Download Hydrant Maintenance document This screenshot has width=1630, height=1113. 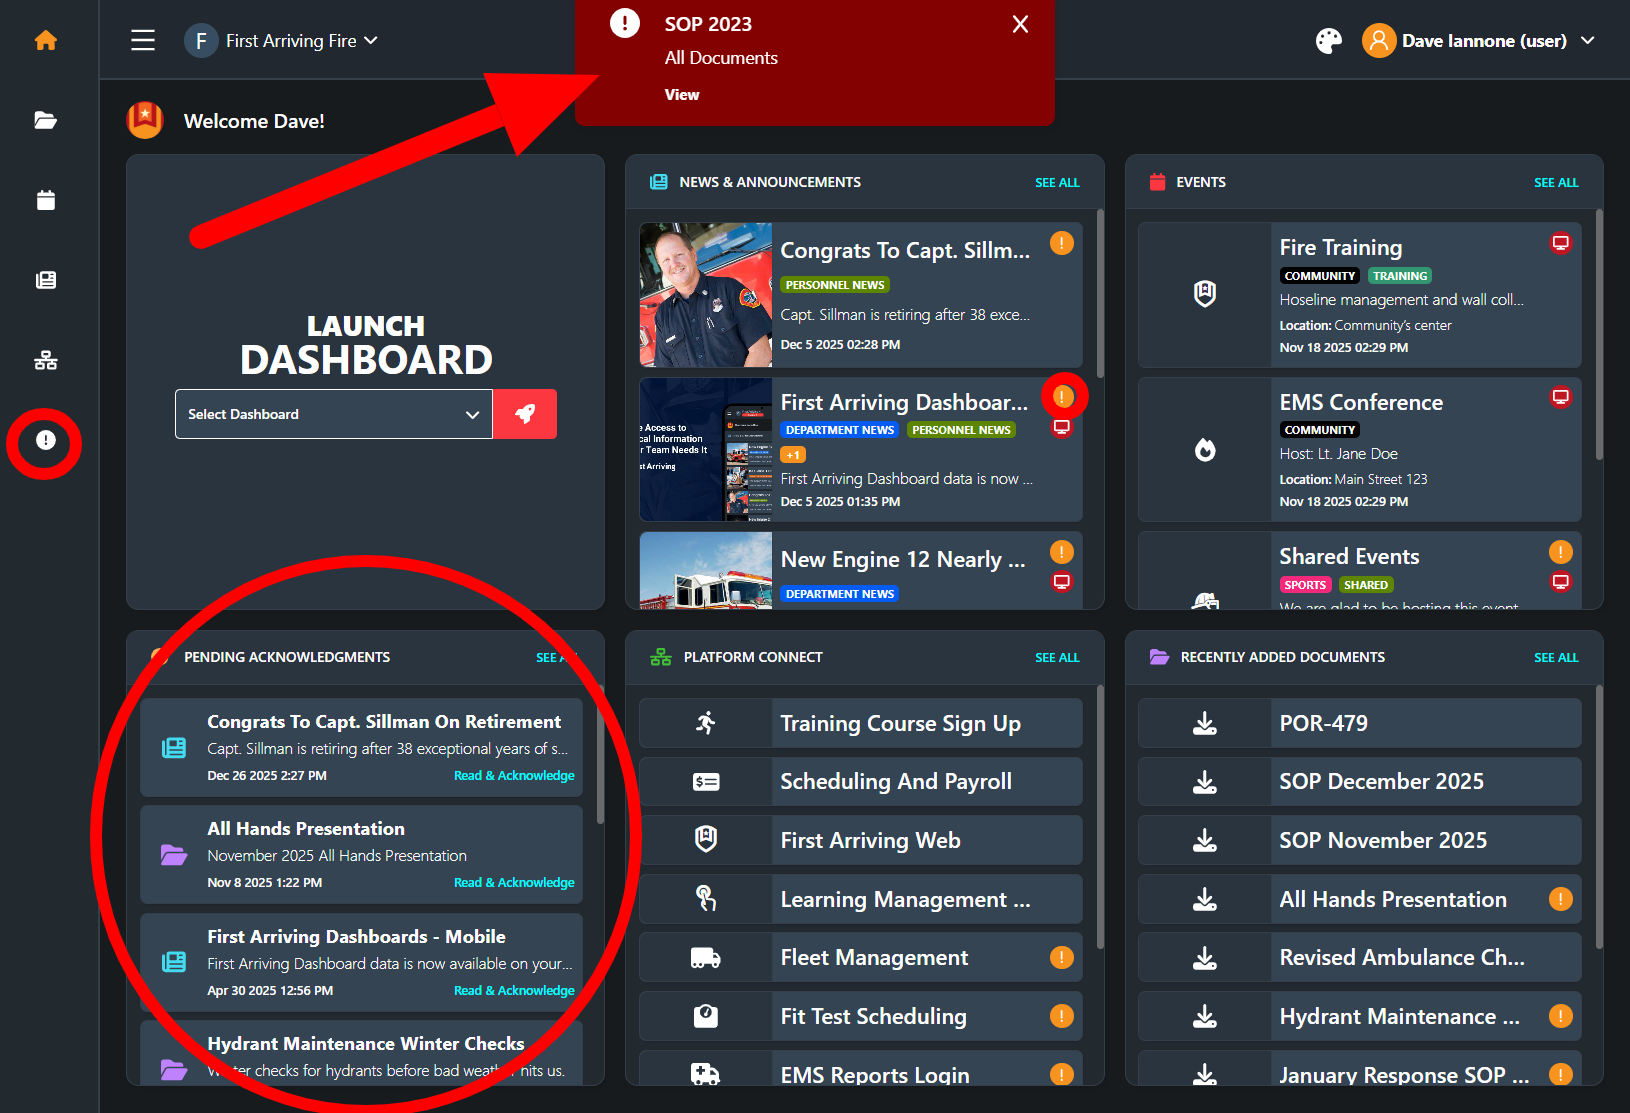coord(1205,1017)
